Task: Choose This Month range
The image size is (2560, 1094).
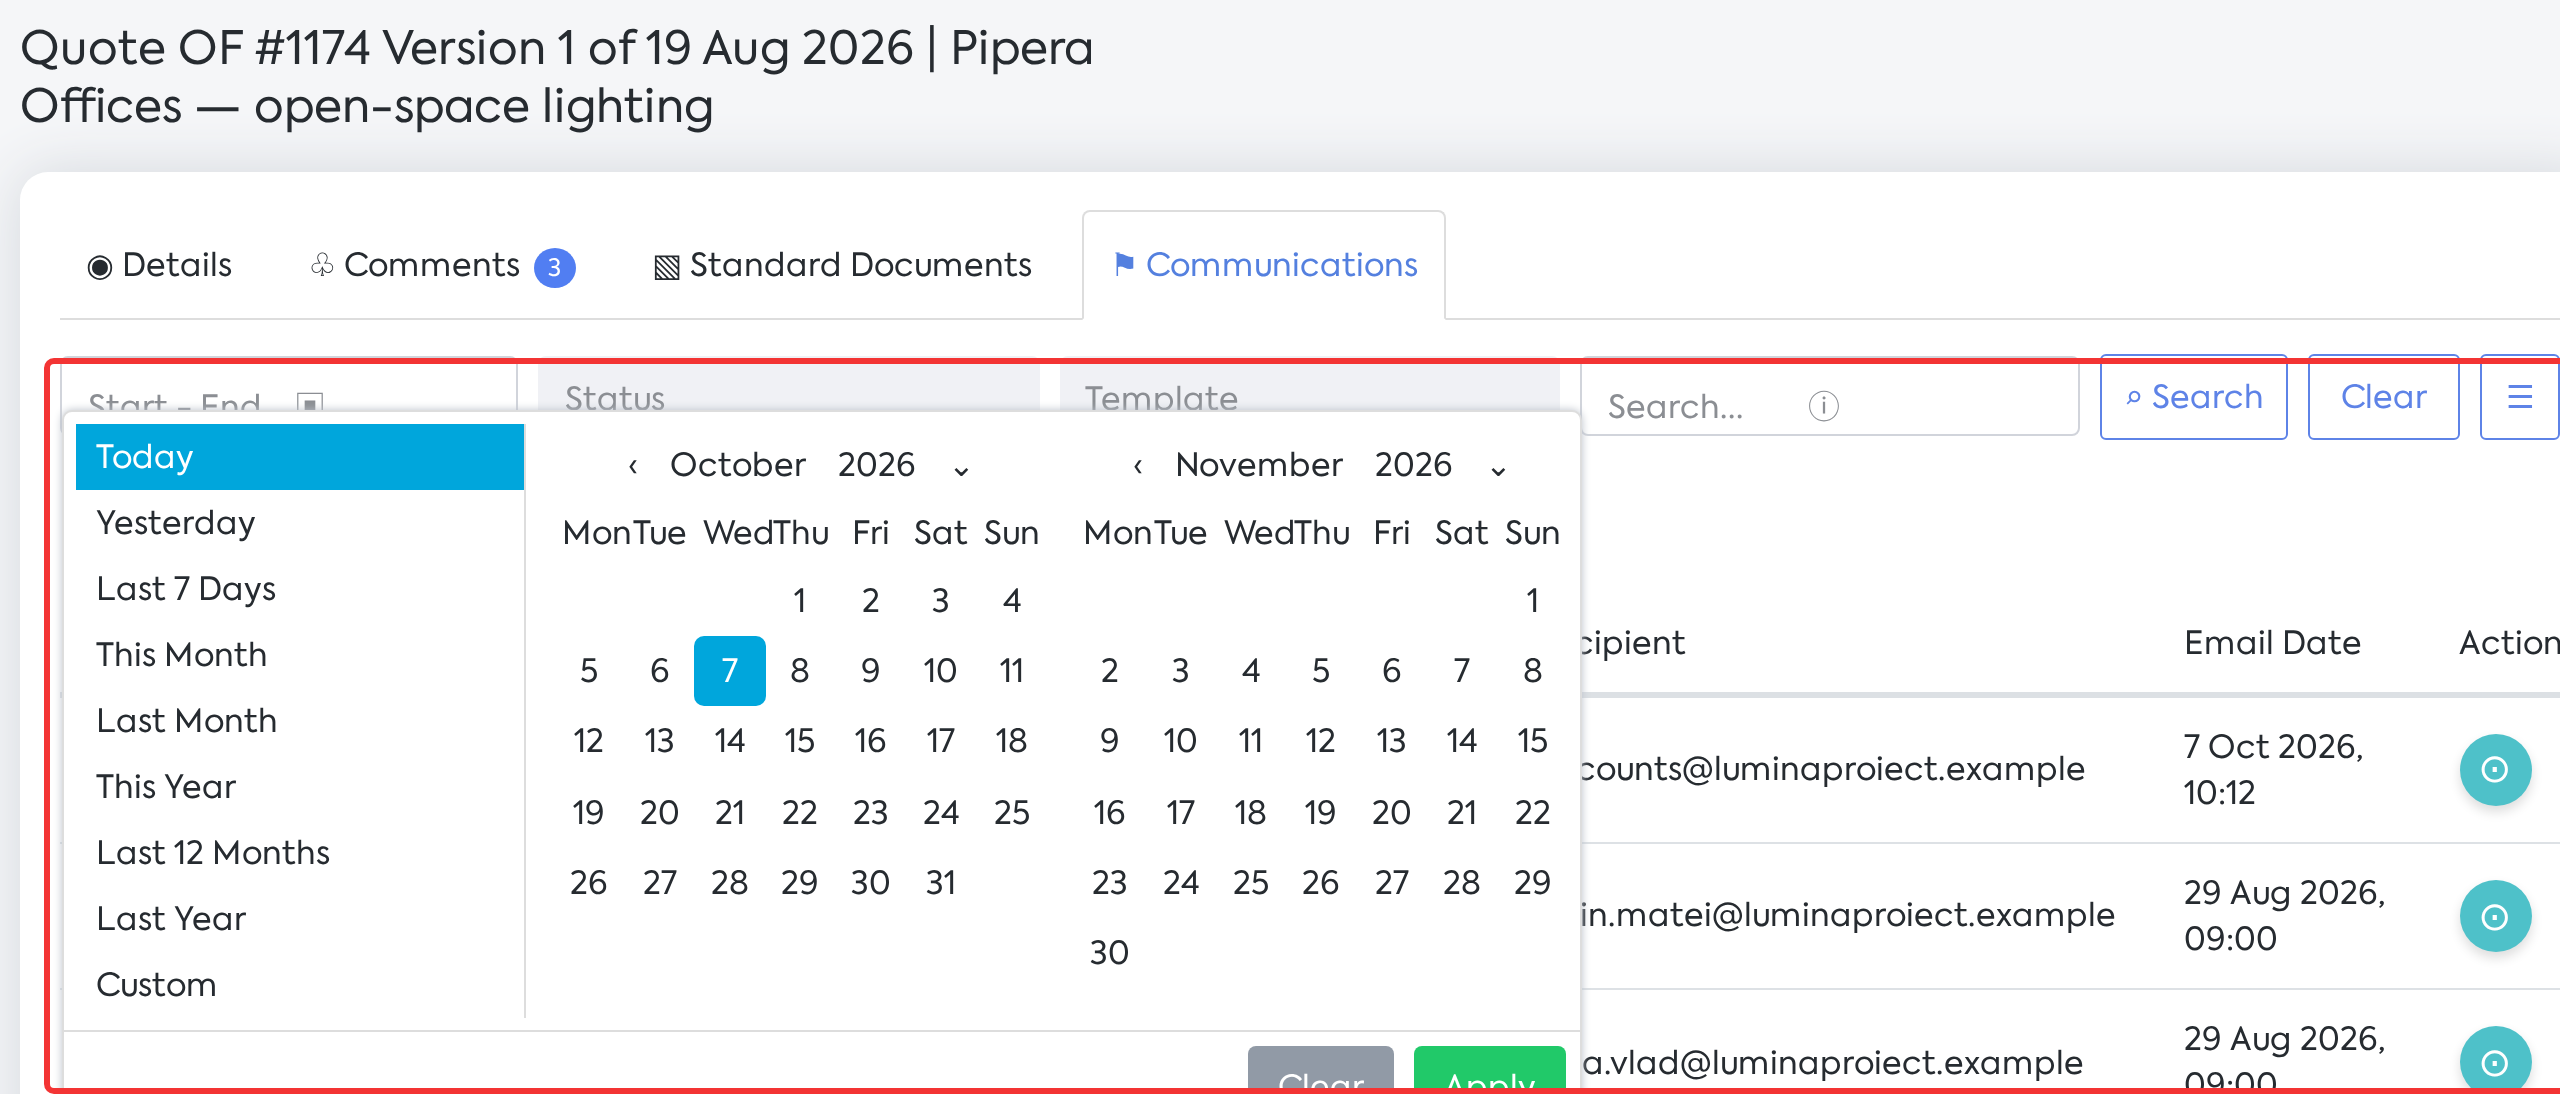Action: tap(300, 655)
